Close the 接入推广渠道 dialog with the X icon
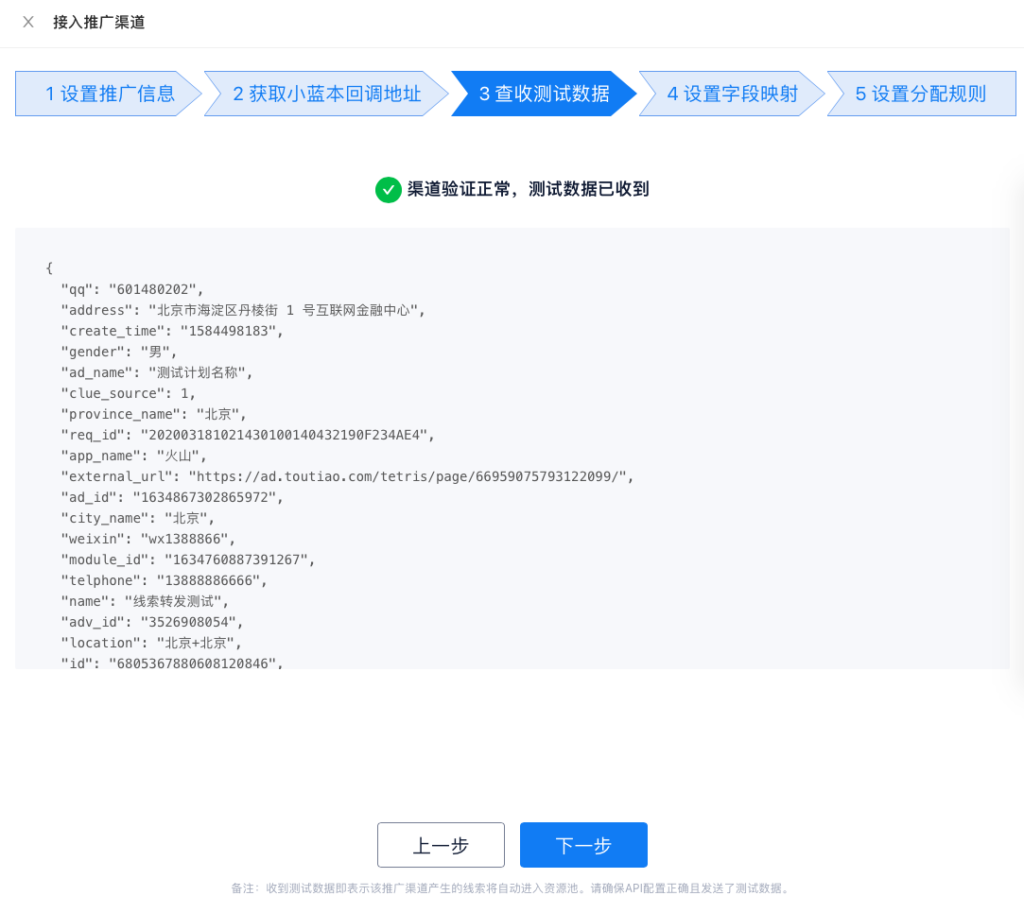1024x913 pixels. (28, 22)
